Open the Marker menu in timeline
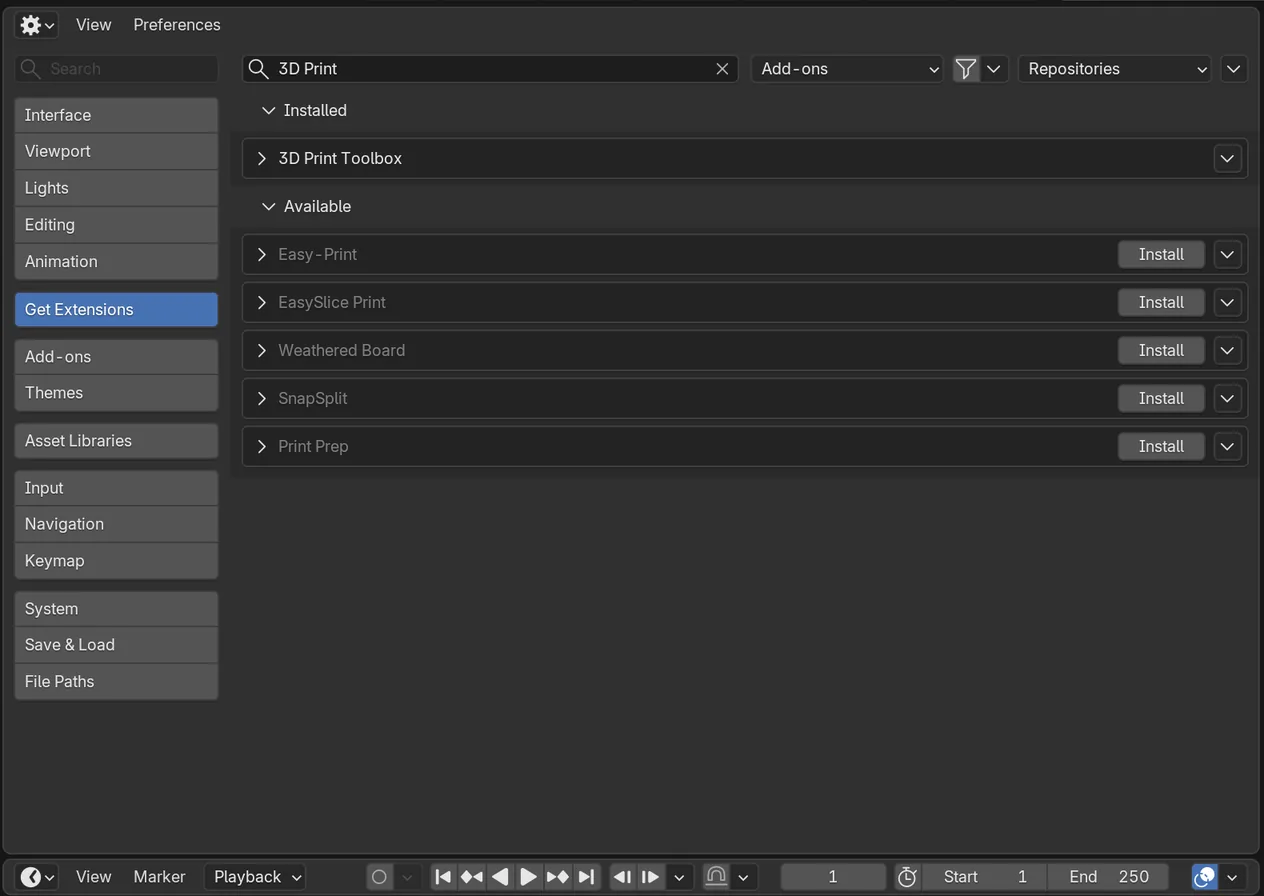The height and width of the screenshot is (896, 1264). coord(160,877)
